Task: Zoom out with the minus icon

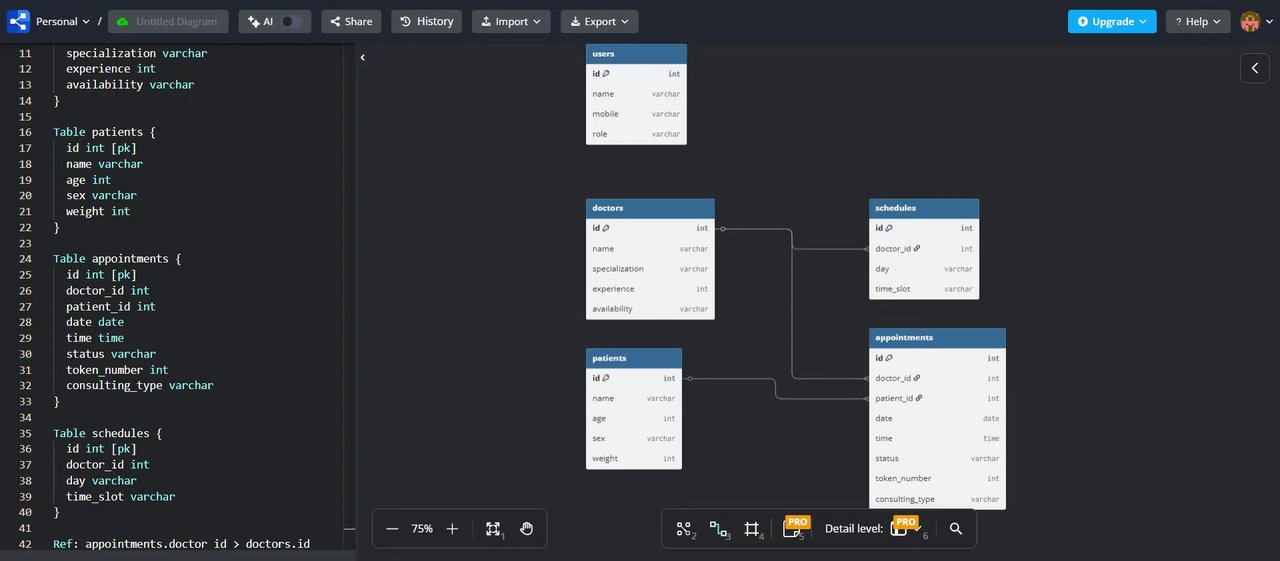Action: (392, 529)
